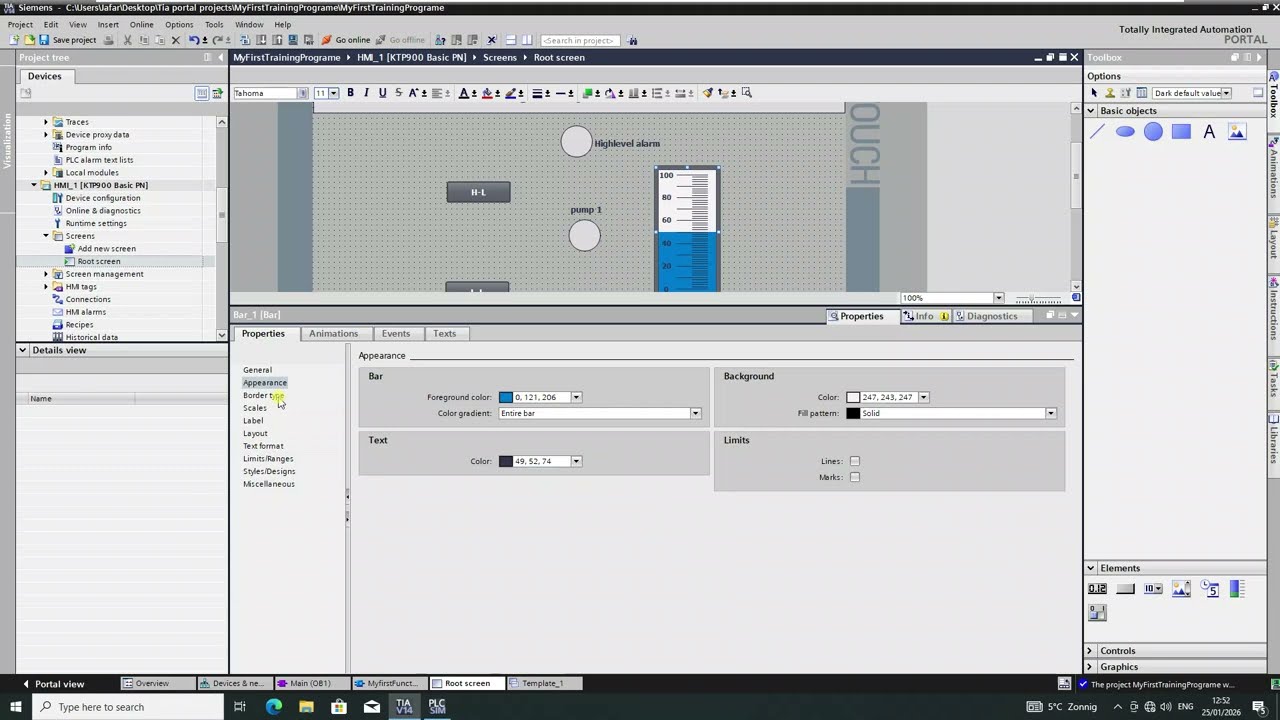Toggle the Underline formatting icon
The width and height of the screenshot is (1280, 720).
382,93
